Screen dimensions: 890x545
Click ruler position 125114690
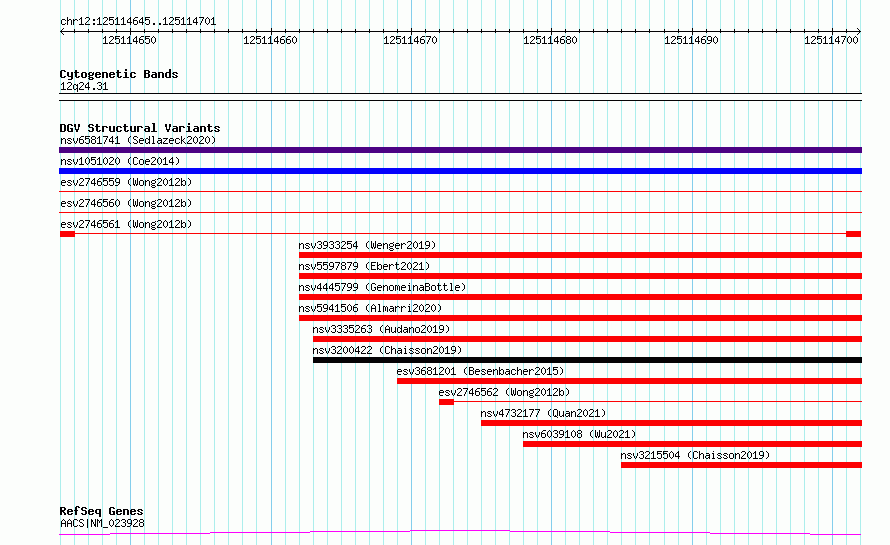(691, 40)
